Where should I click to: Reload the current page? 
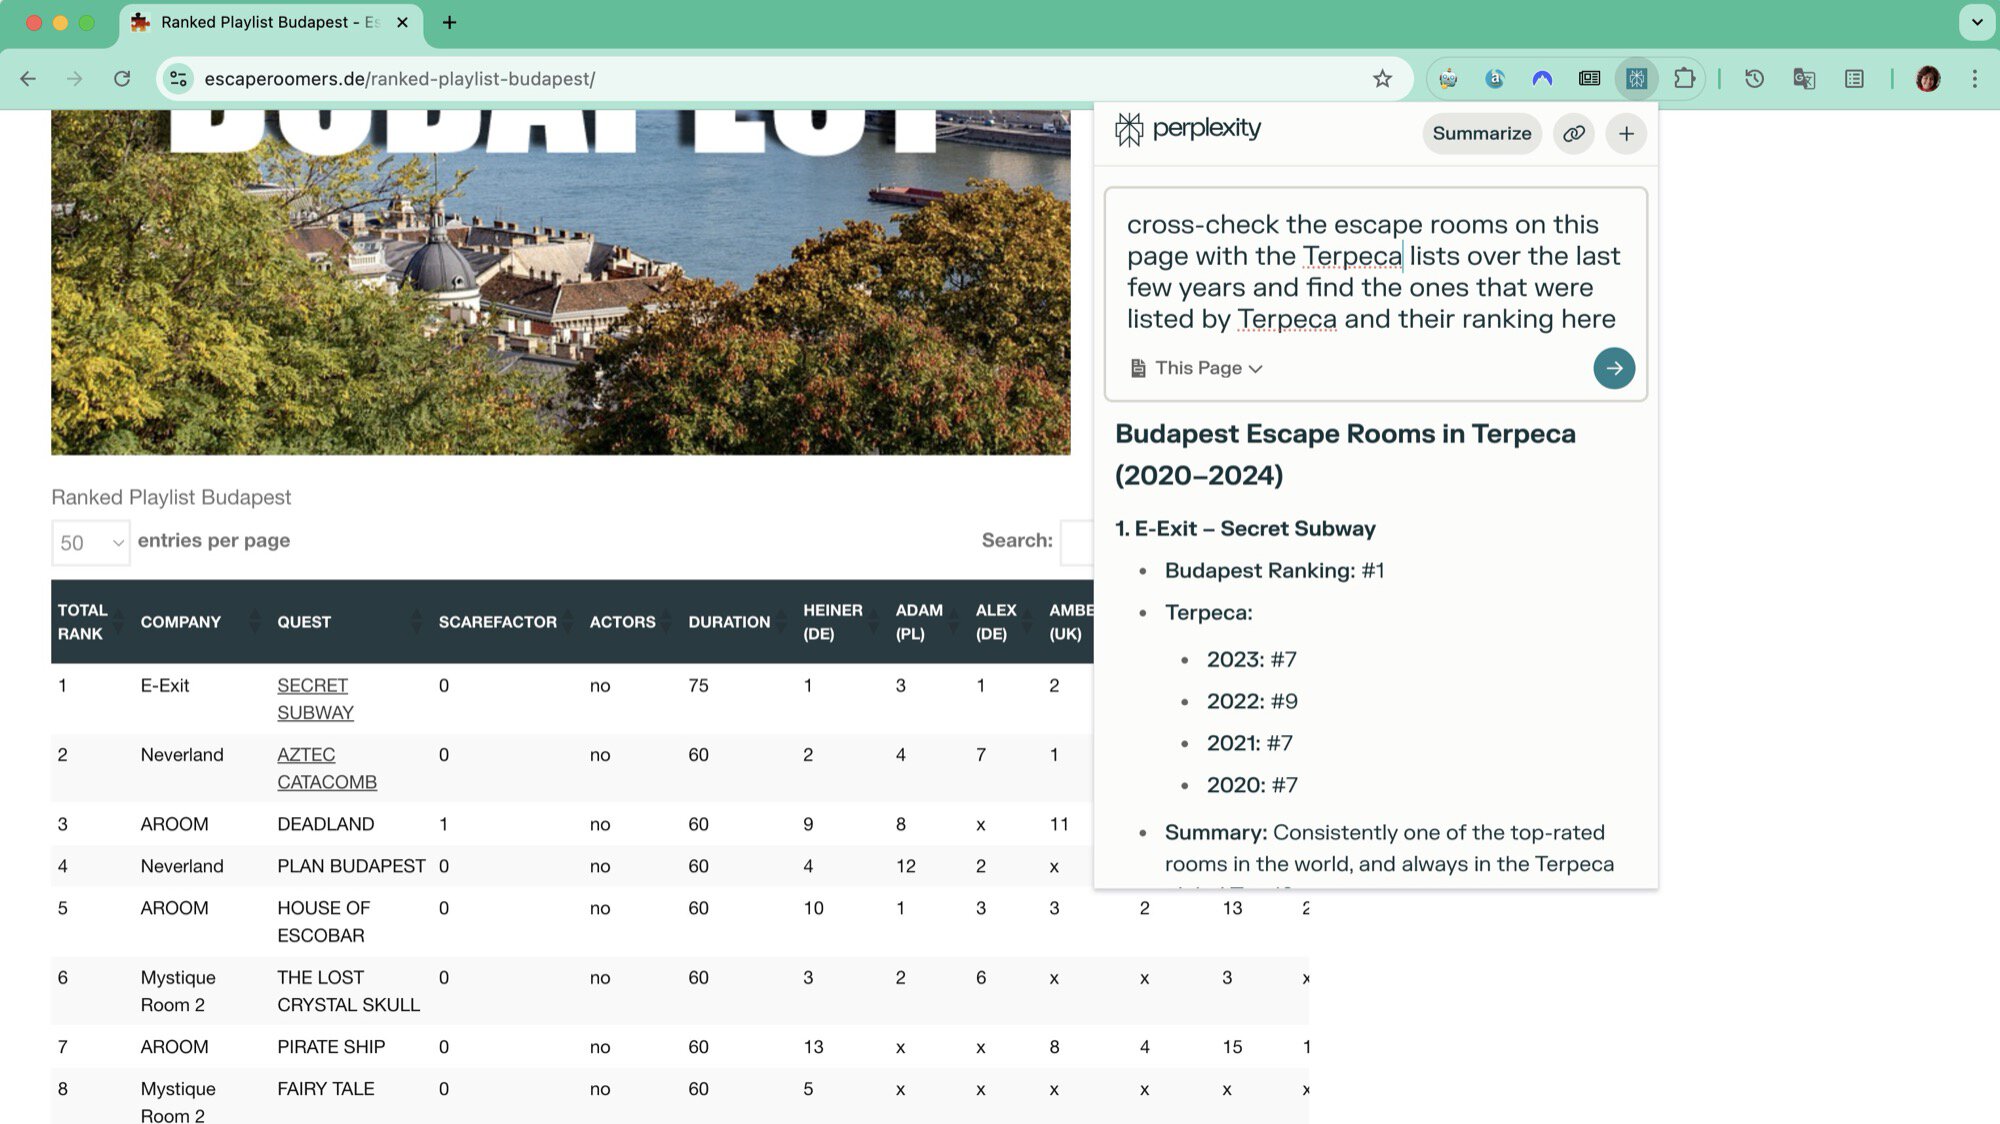122,79
